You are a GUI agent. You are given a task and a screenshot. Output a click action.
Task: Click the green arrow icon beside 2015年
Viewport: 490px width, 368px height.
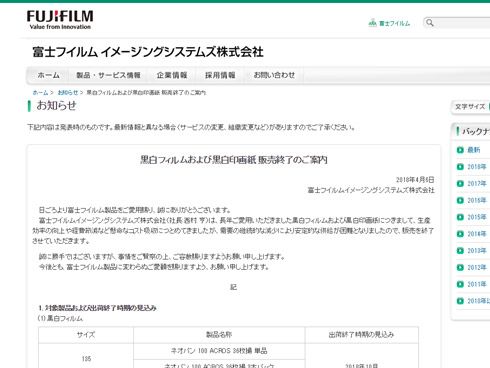click(460, 217)
